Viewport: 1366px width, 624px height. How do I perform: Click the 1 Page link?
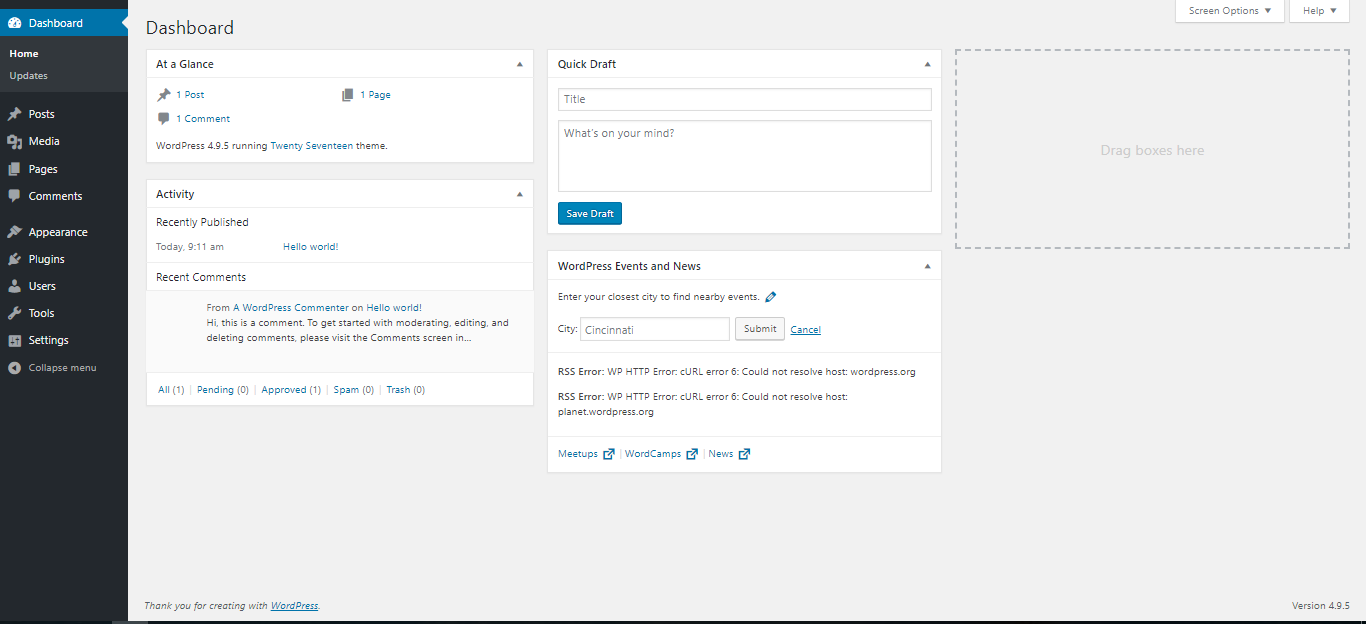[x=375, y=95]
